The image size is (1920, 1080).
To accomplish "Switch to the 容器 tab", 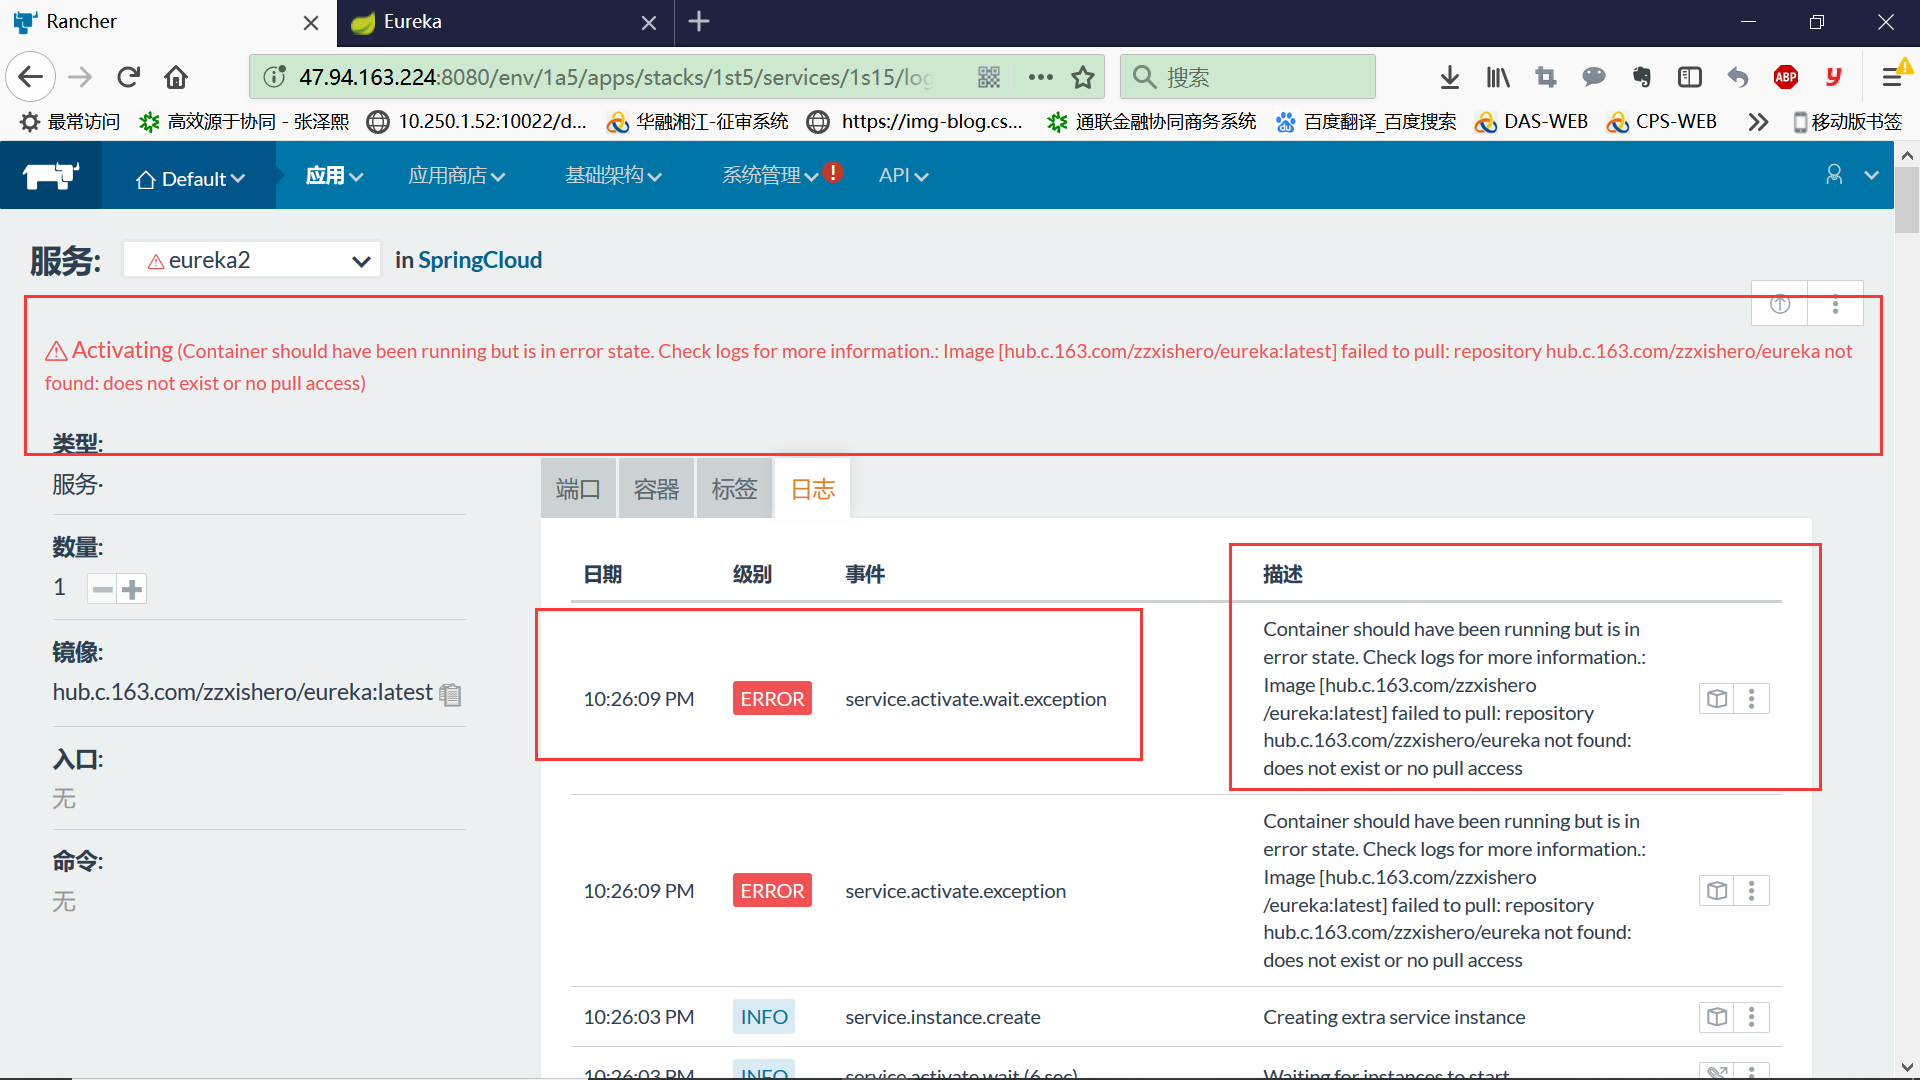I will [656, 489].
